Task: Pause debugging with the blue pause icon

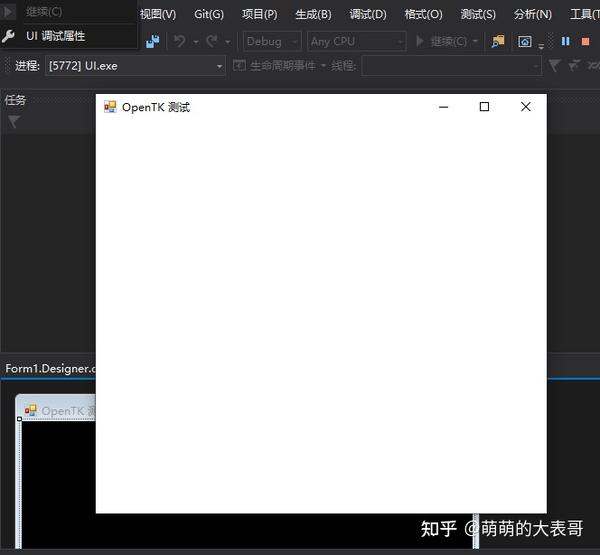Action: (x=566, y=41)
